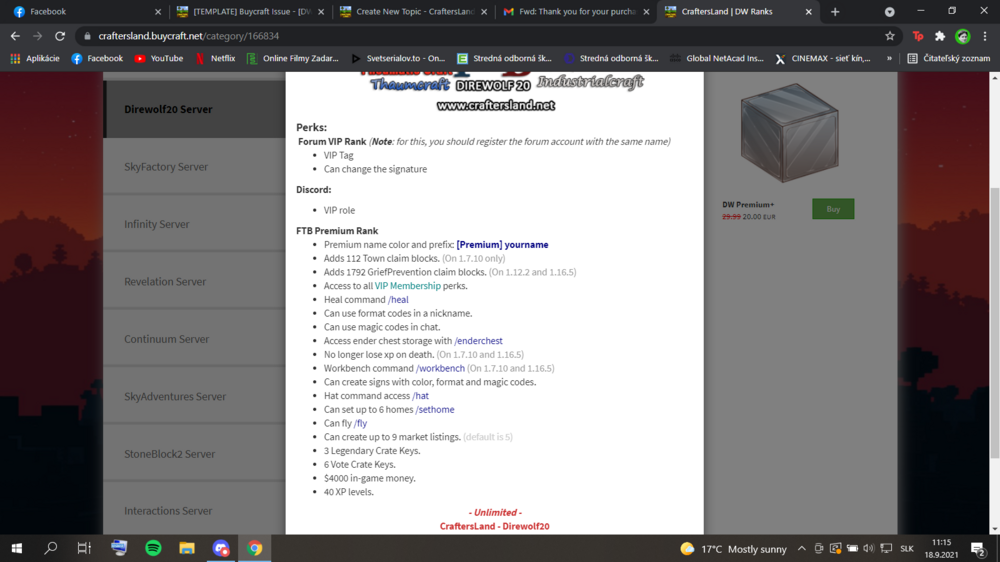Screen dimensions: 1000x562
Task: Show hidden system tray icons
Action: (x=802, y=549)
